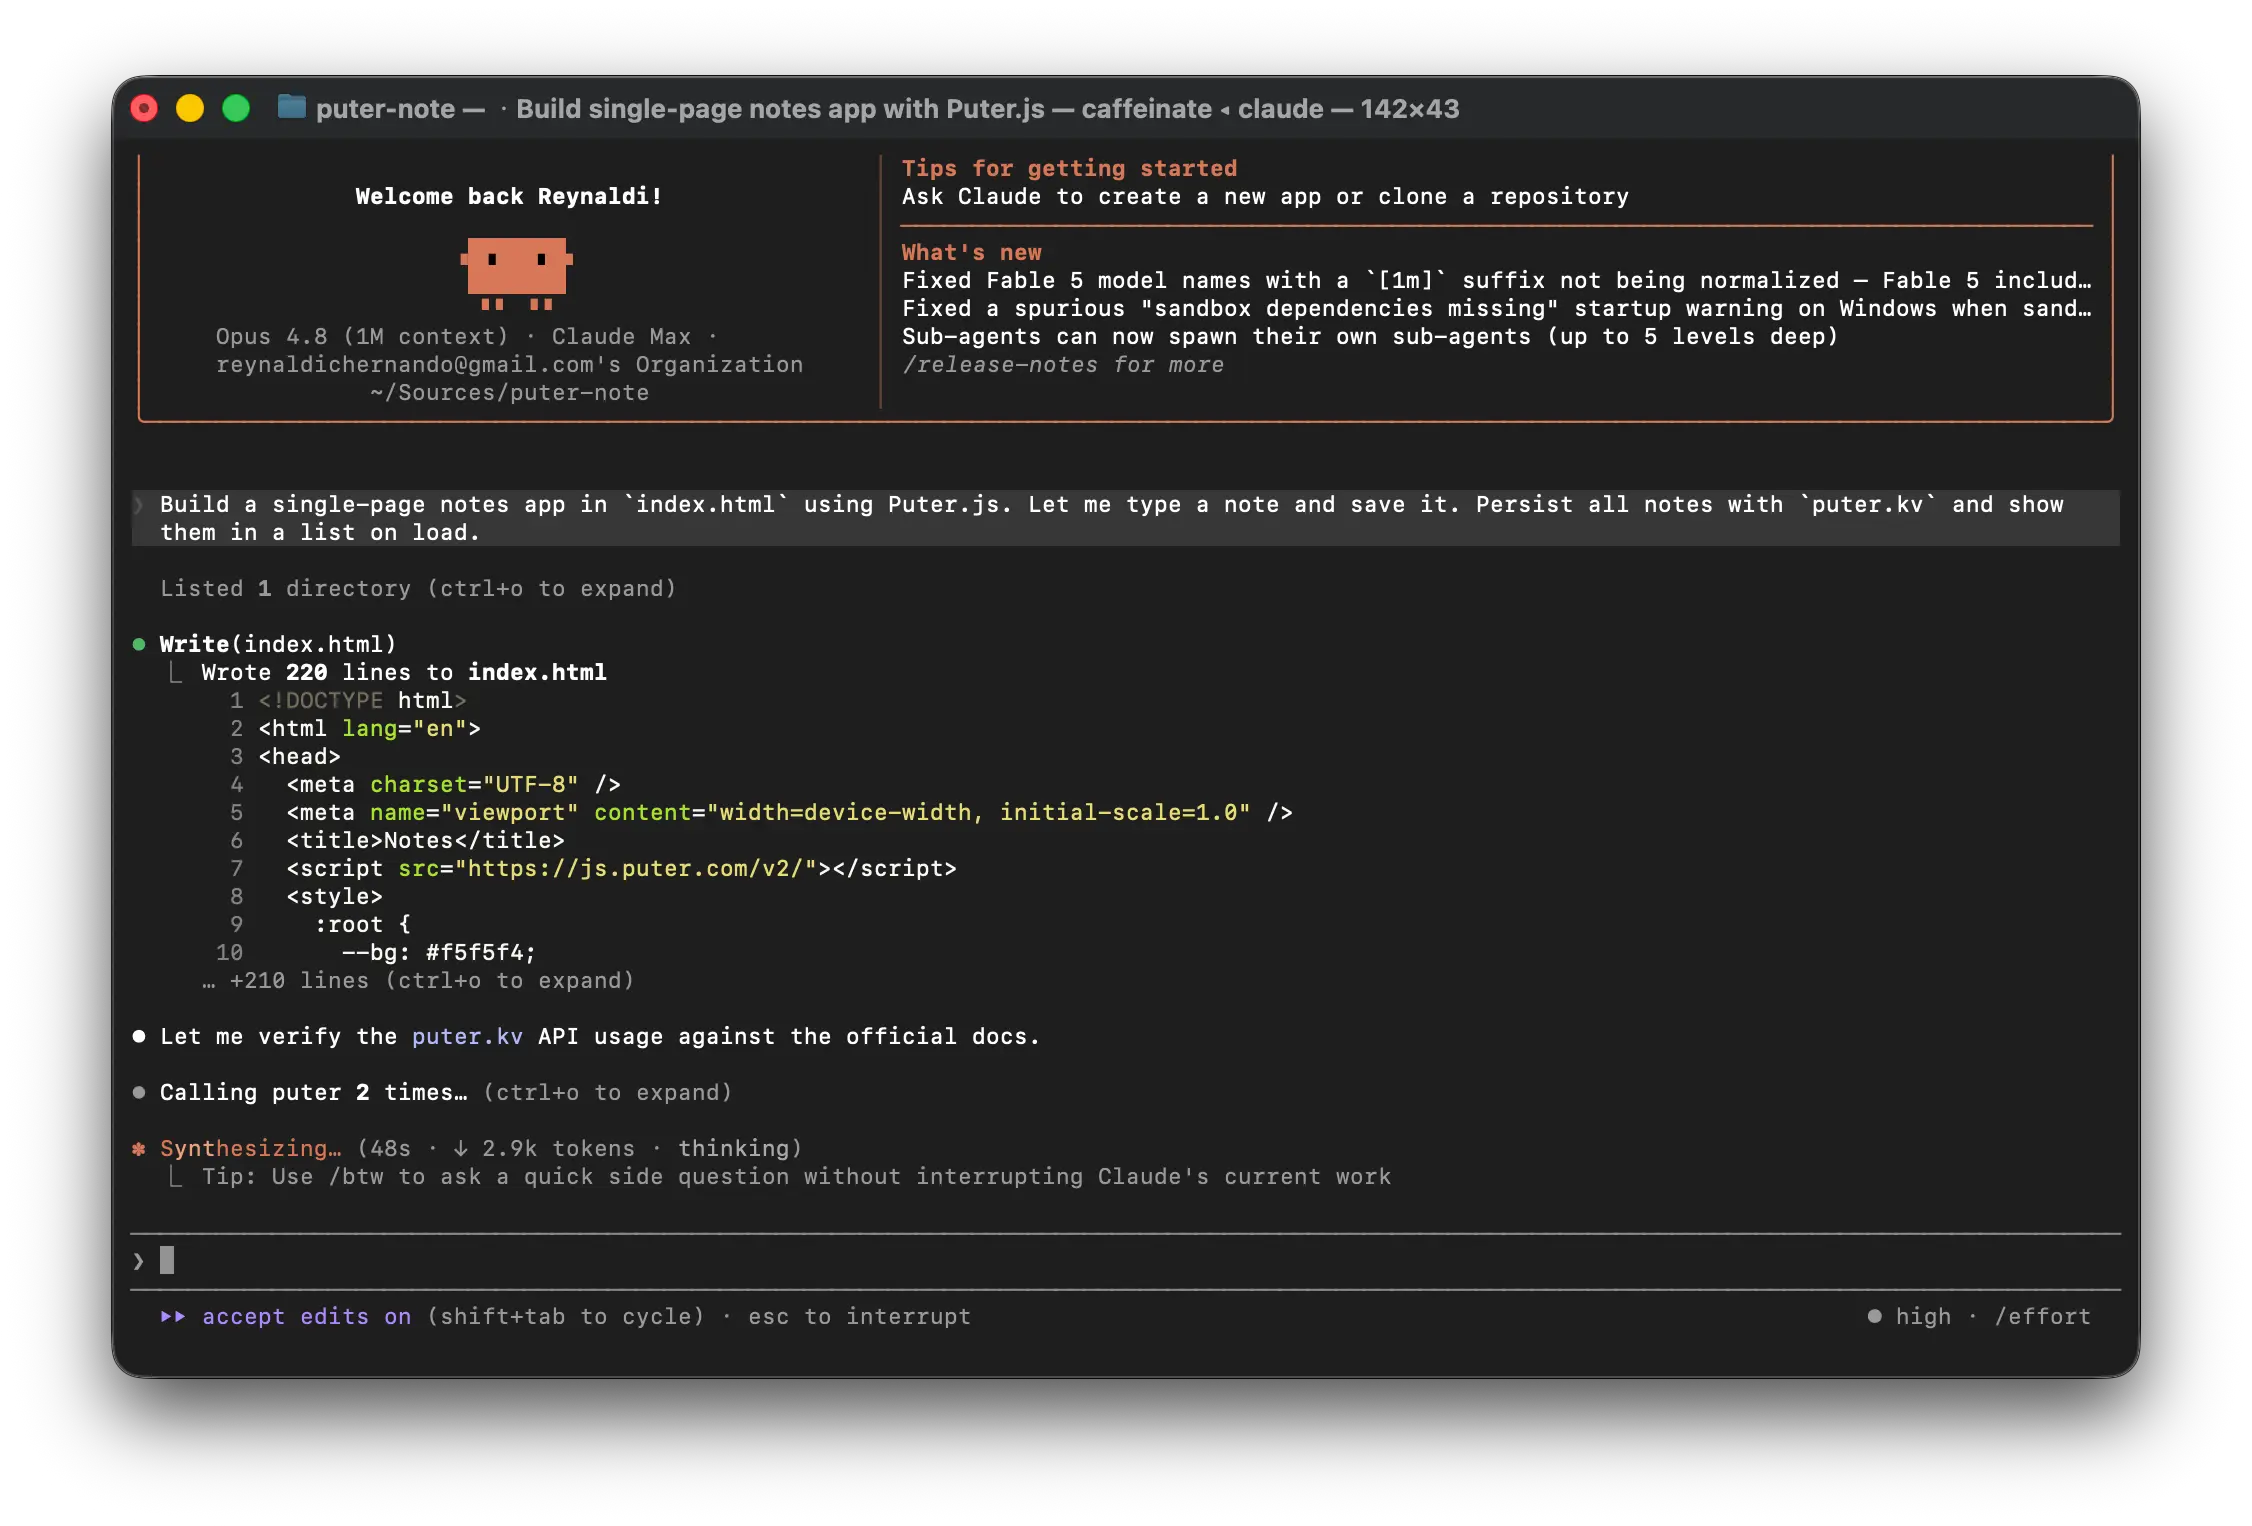Click the '~/Sources/puter-note' path
Screen dimensions: 2252x1526
pos(509,393)
